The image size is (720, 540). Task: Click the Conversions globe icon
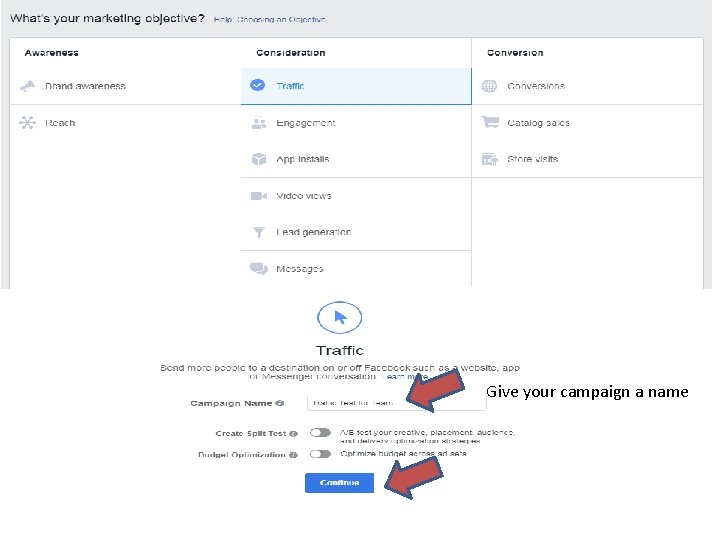489,86
